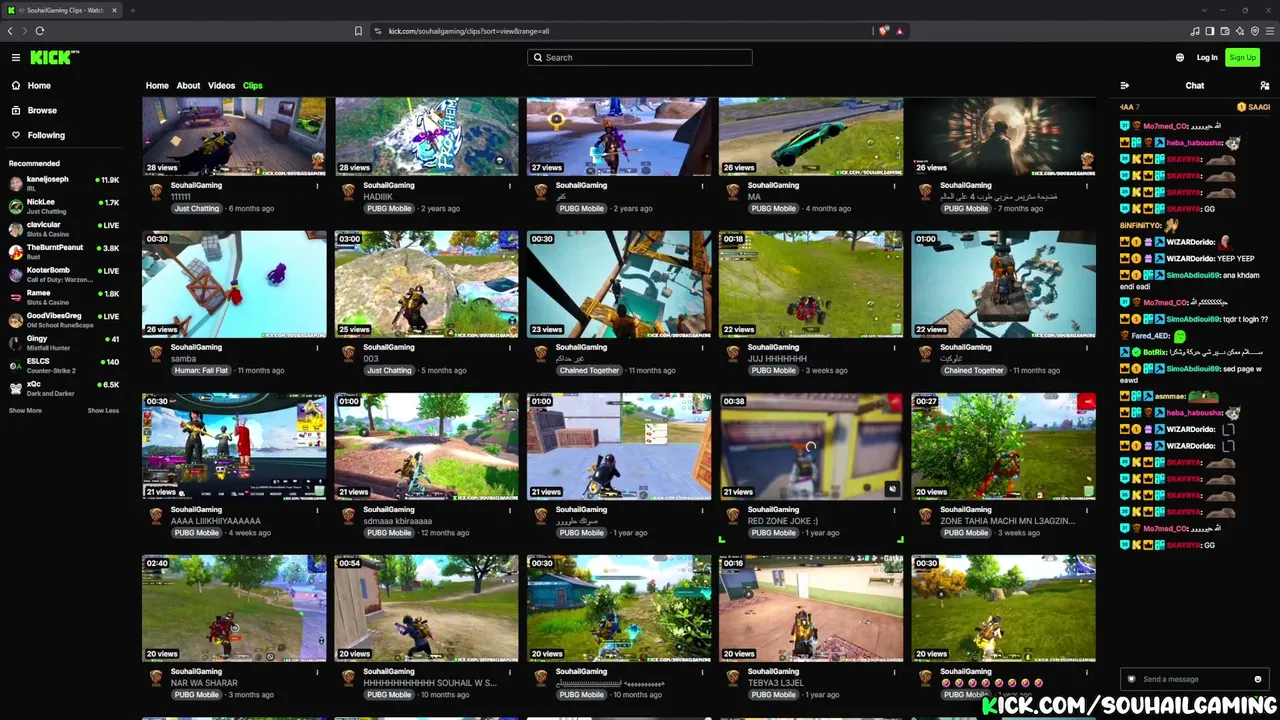View site information icon in address bar
The height and width of the screenshot is (720, 1280).
tap(378, 31)
